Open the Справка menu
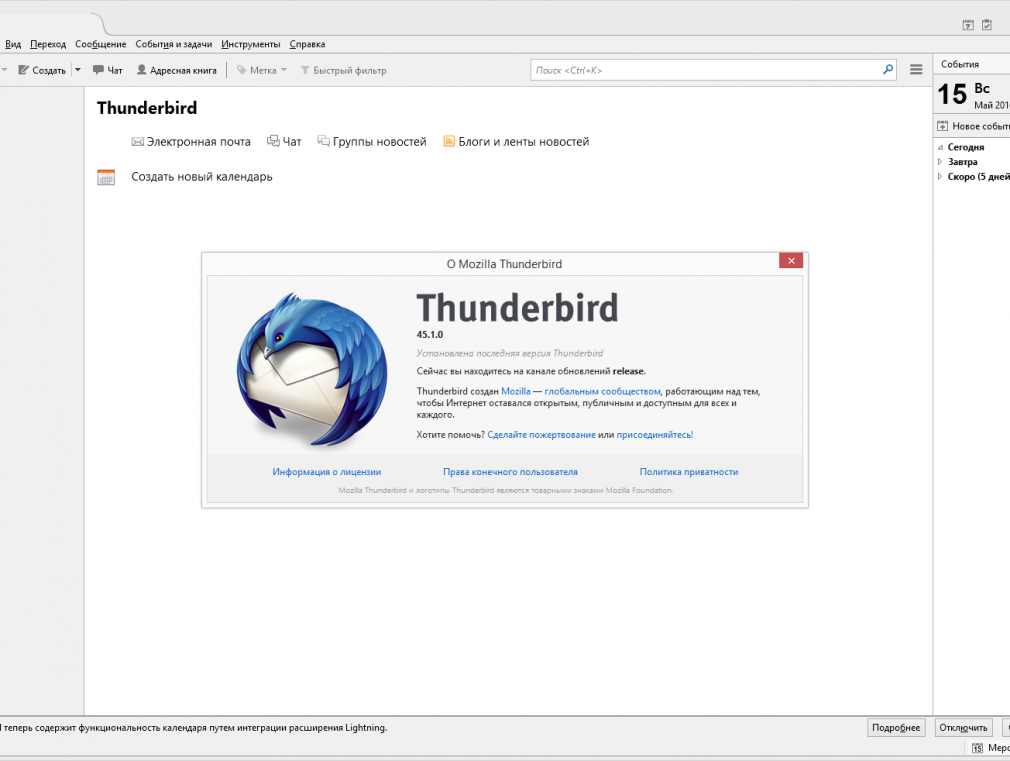Viewport: 1010px width, 761px height. pos(307,44)
